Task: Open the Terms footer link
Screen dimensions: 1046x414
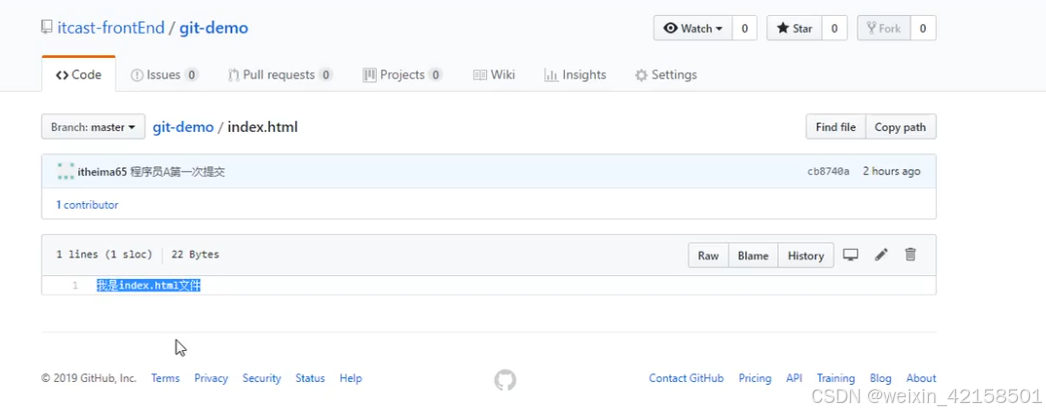Action: coord(165,378)
